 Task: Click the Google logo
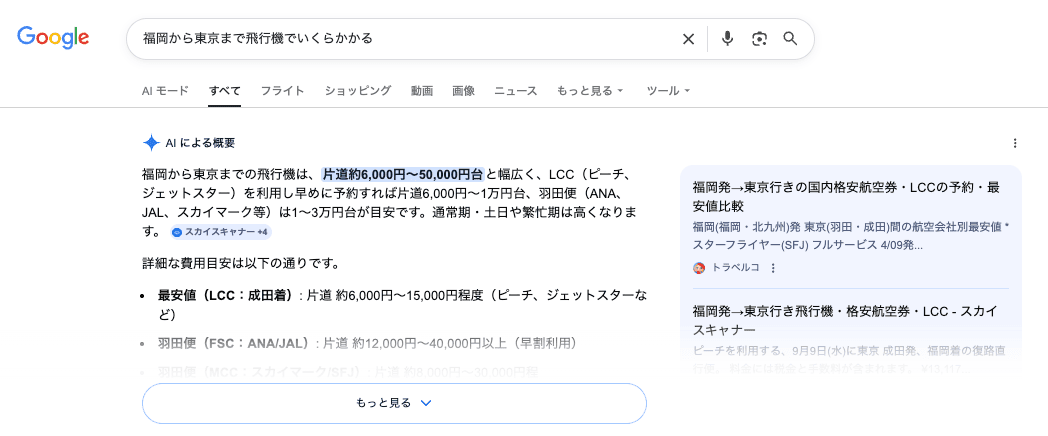point(53,38)
